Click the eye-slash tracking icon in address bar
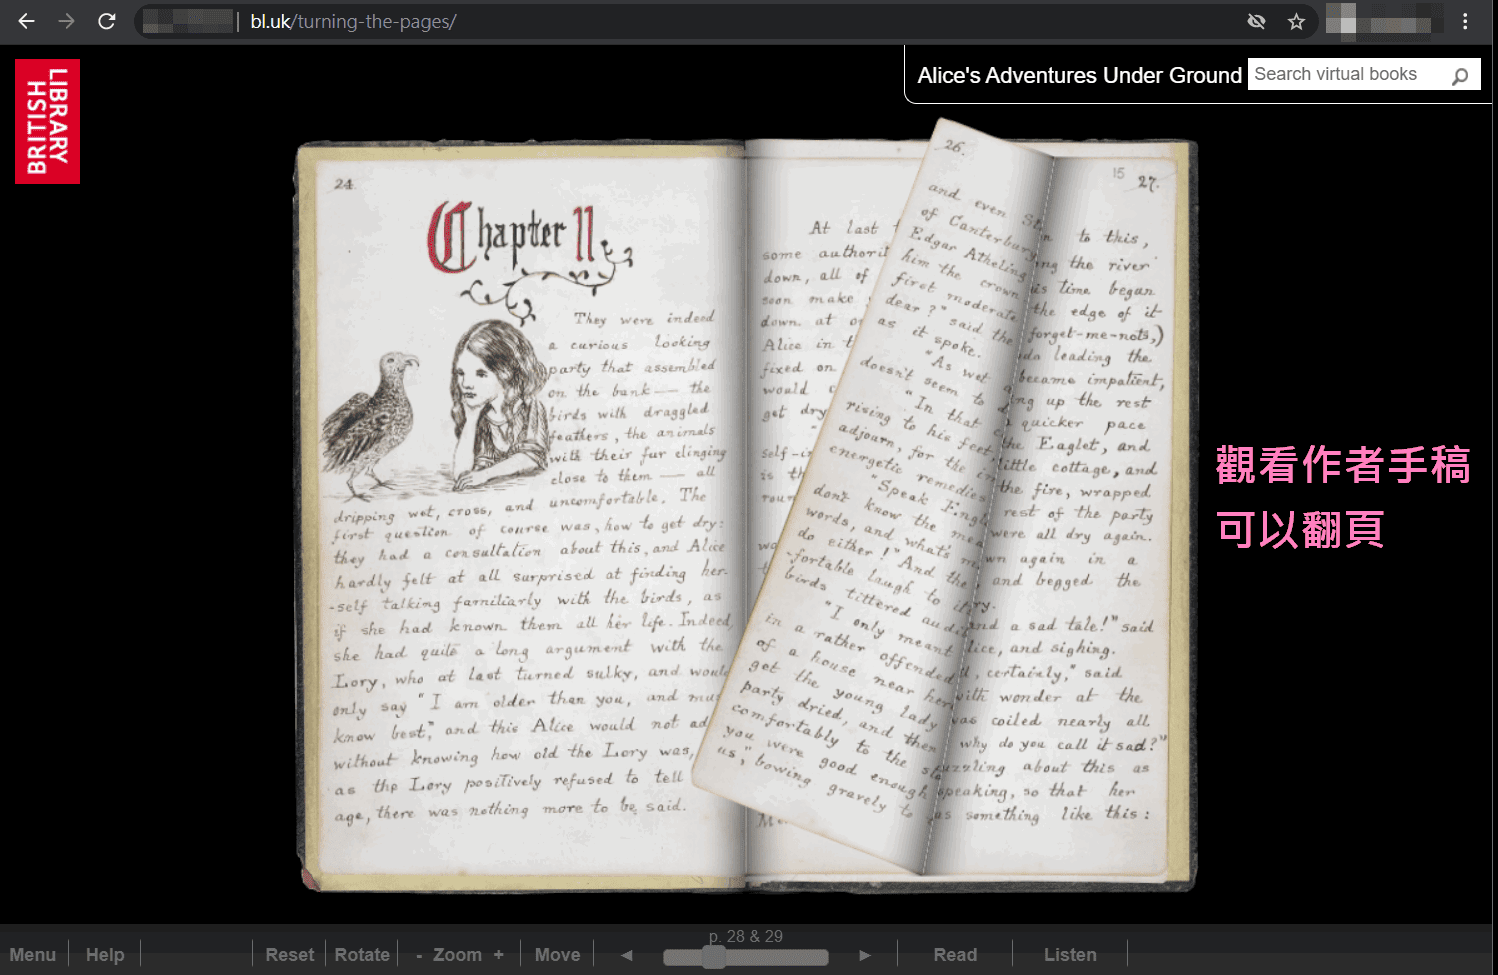Image resolution: width=1498 pixels, height=975 pixels. point(1257,21)
